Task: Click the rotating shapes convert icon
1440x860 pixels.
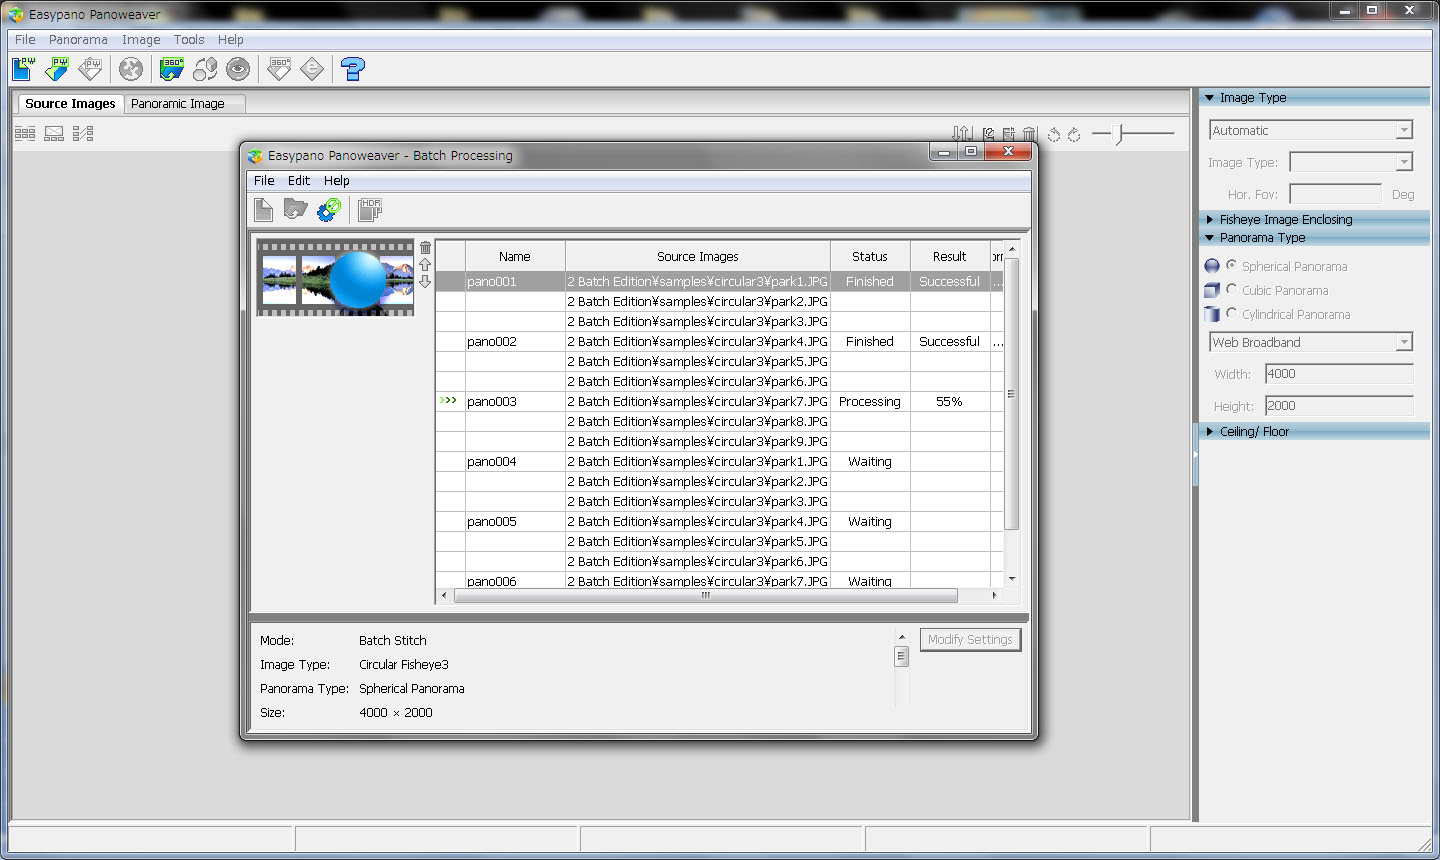Action: click(205, 69)
